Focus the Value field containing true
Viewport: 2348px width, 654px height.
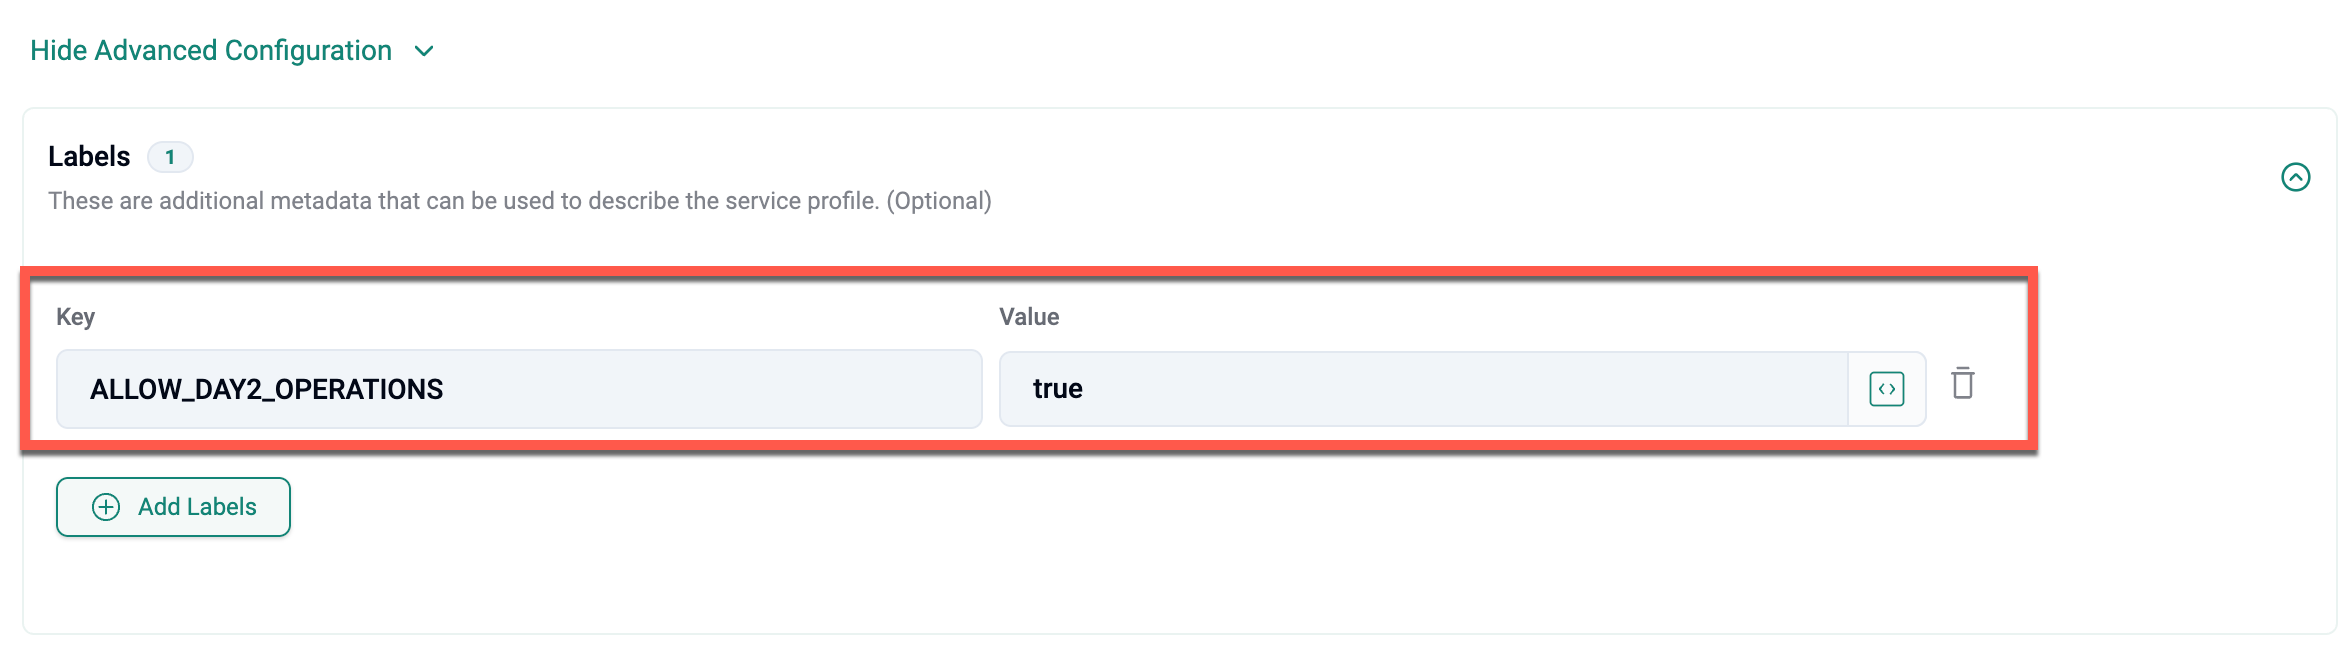(x=1422, y=389)
